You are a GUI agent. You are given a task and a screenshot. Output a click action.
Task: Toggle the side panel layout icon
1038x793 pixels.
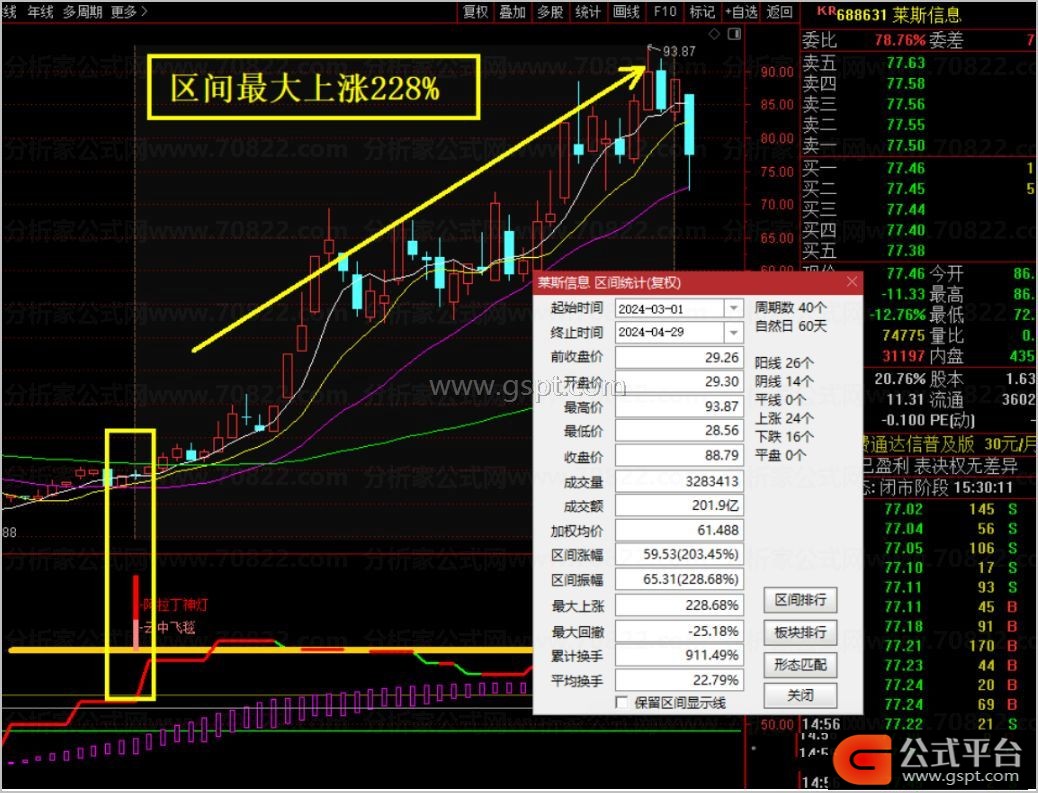(734, 34)
